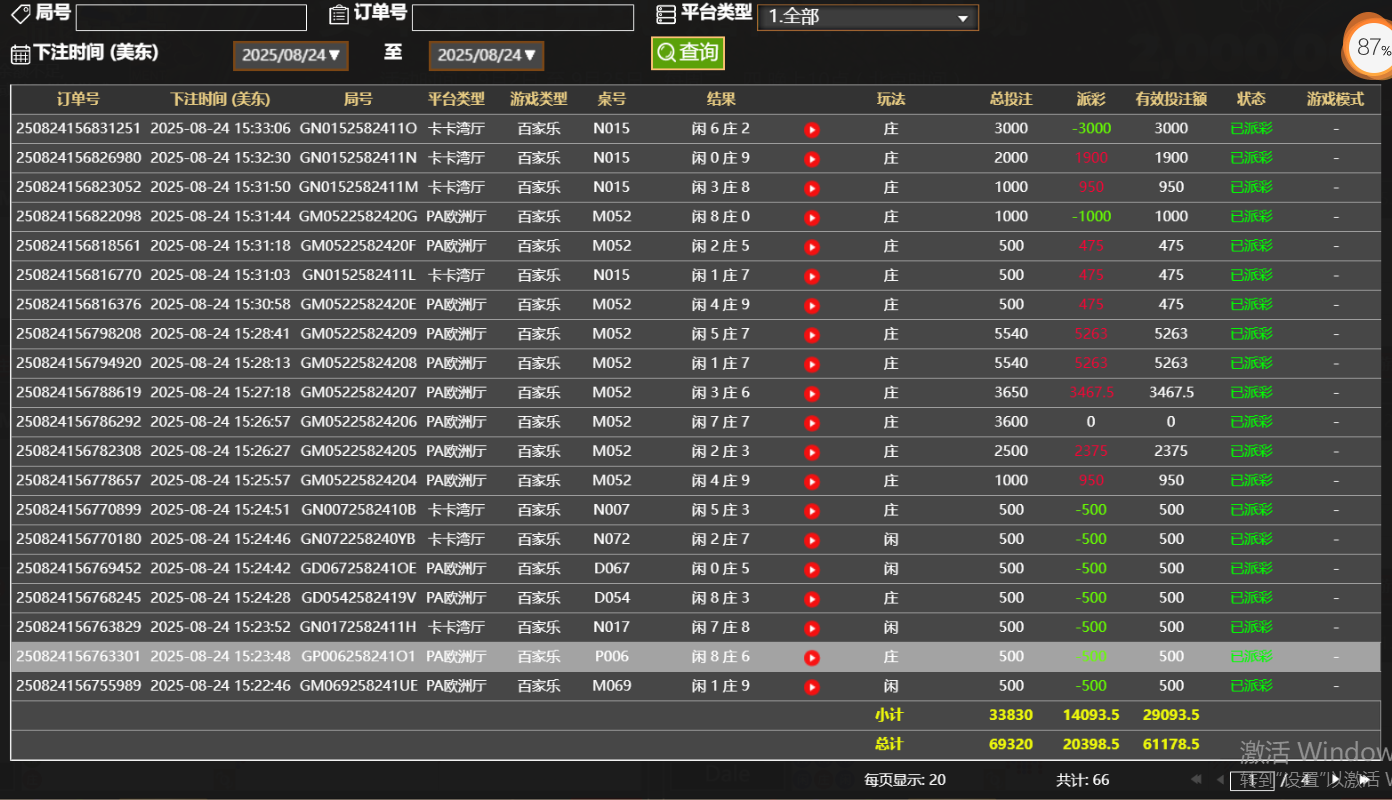Play video replay for order 250824156831251

pyautogui.click(x=812, y=129)
